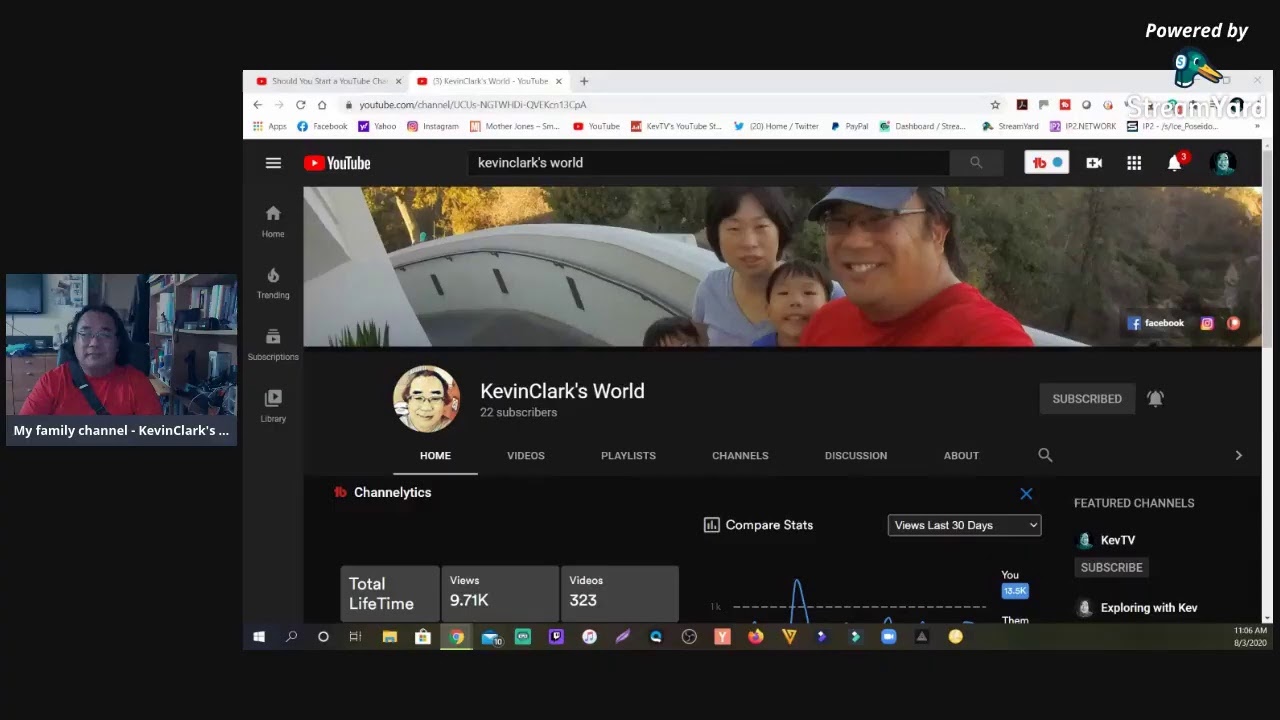Screen dimensions: 1280x720
Task: Switch to the Playlists tab
Action: tap(628, 455)
